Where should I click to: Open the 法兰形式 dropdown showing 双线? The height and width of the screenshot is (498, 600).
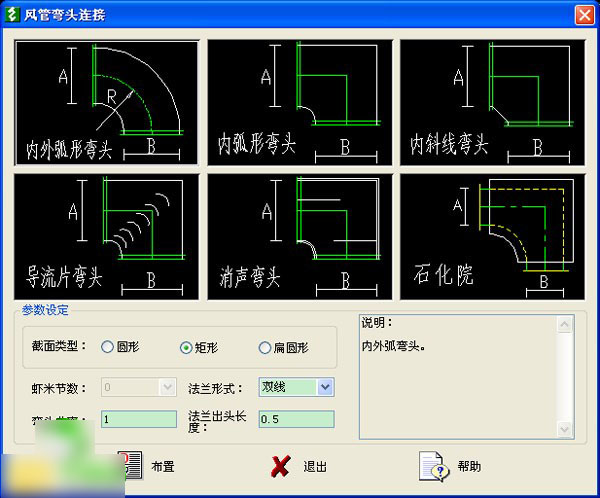325,387
